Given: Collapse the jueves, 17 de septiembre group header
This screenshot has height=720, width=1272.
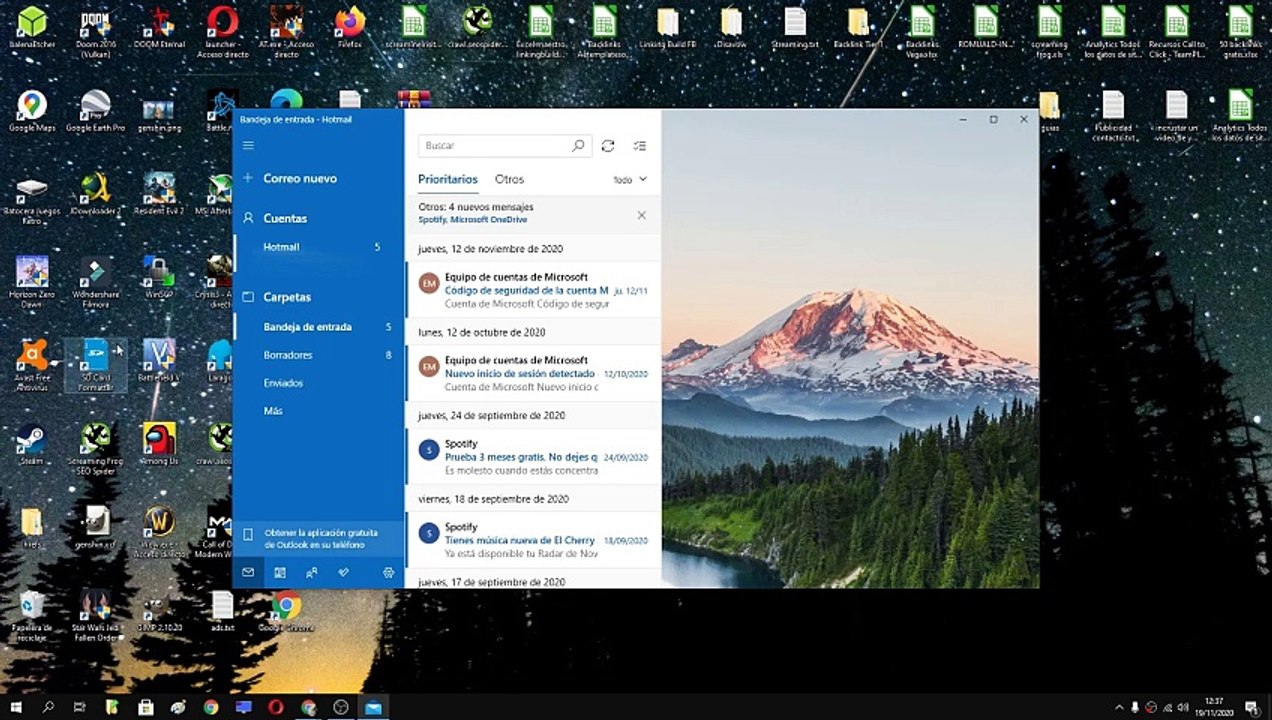Looking at the screenshot, I should (x=534, y=581).
